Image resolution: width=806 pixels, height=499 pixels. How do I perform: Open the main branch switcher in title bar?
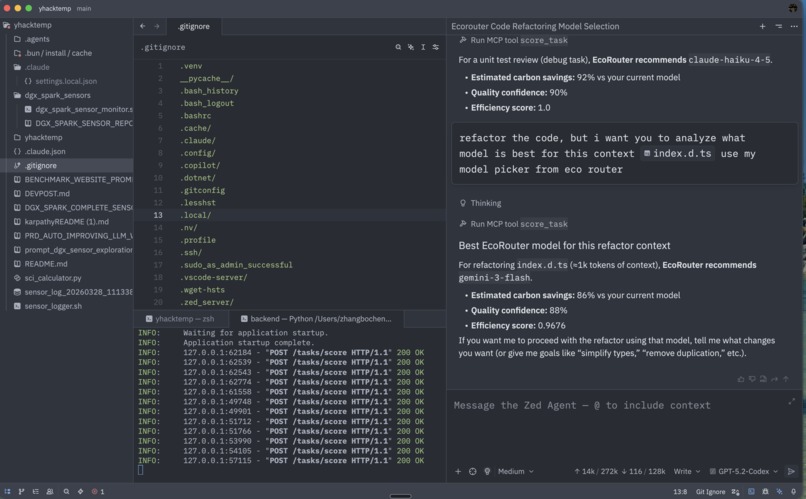[84, 8]
